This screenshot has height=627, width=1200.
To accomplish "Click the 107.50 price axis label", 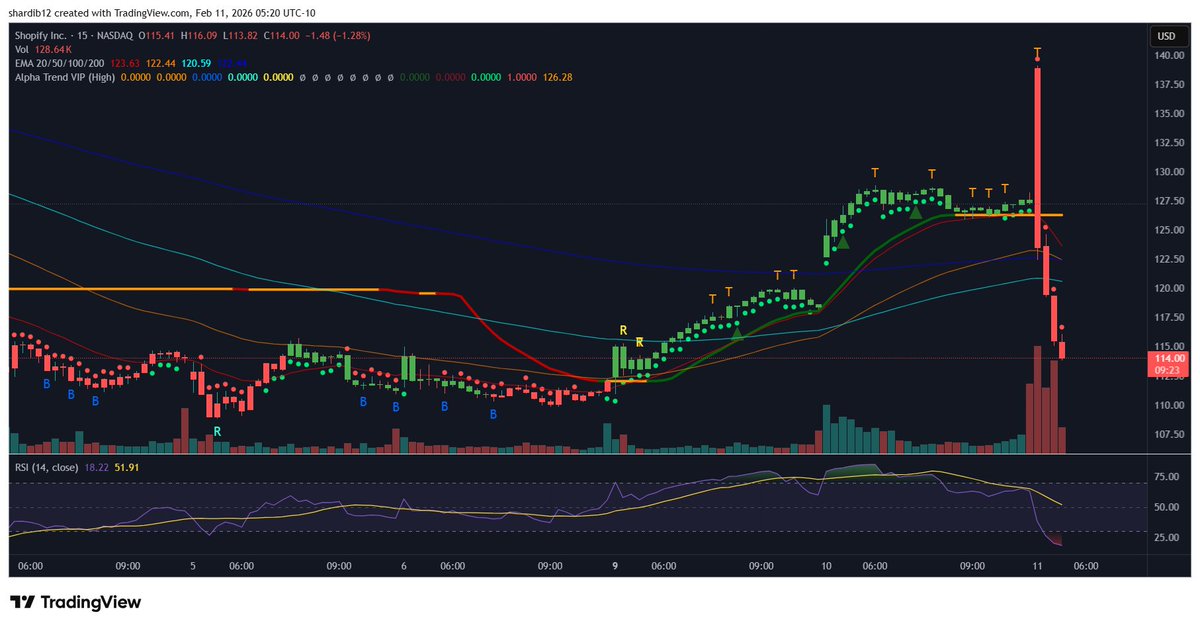I will coord(1169,435).
